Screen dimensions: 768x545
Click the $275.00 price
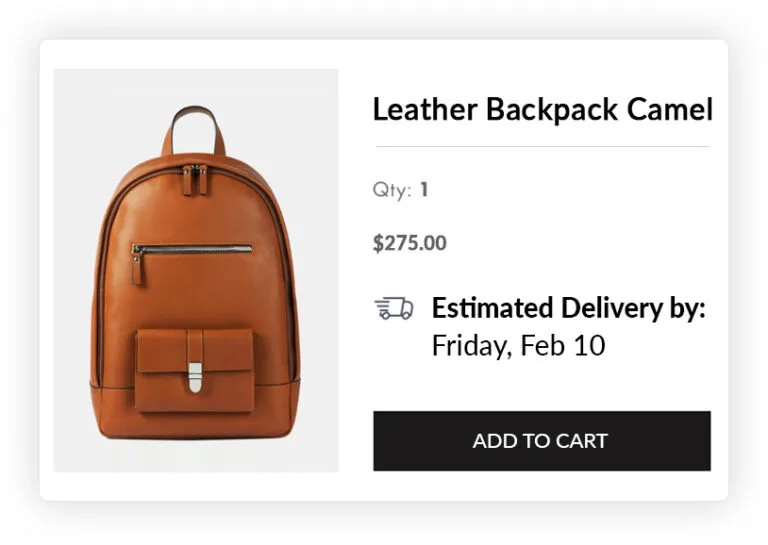click(409, 243)
